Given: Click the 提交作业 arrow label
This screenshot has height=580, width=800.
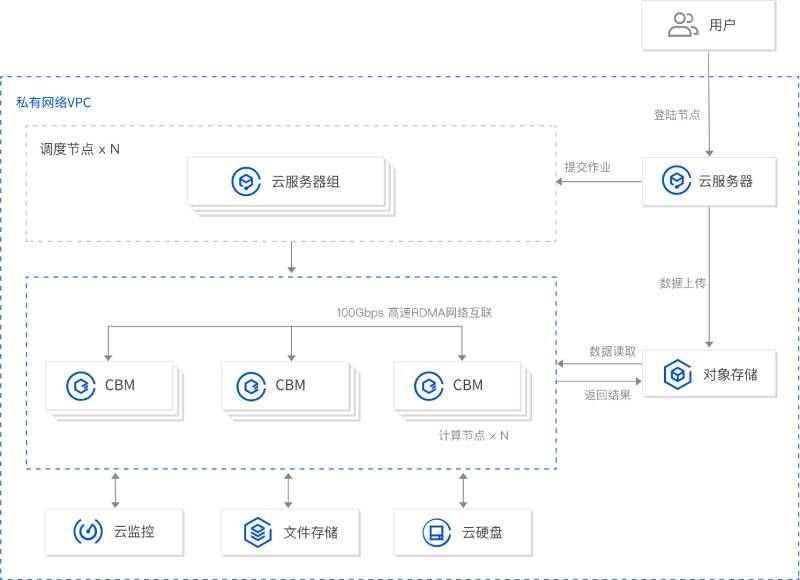Looking at the screenshot, I should pos(587,167).
